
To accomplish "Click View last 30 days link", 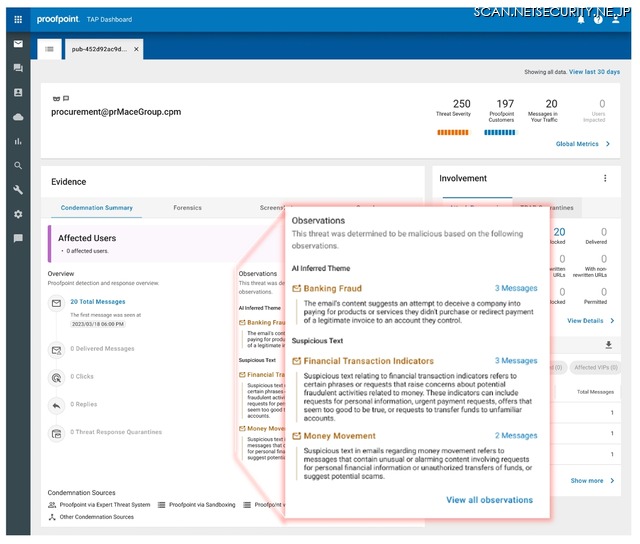I will pyautogui.click(x=594, y=72).
